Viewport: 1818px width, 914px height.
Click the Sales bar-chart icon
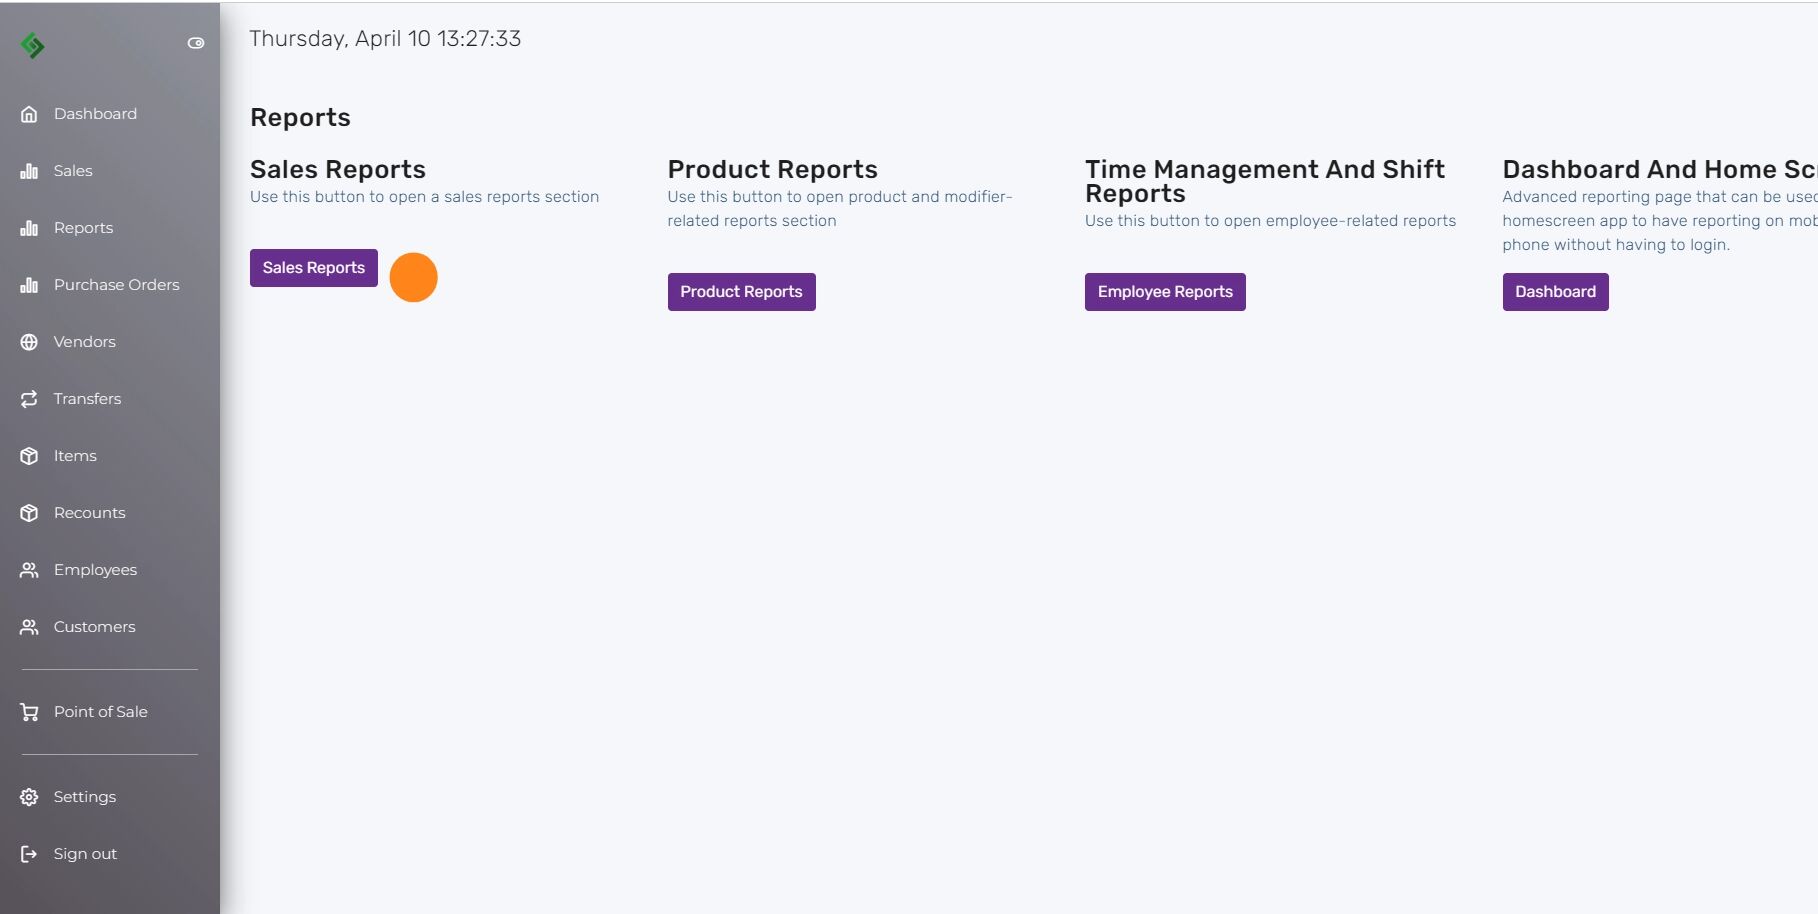[x=29, y=171]
